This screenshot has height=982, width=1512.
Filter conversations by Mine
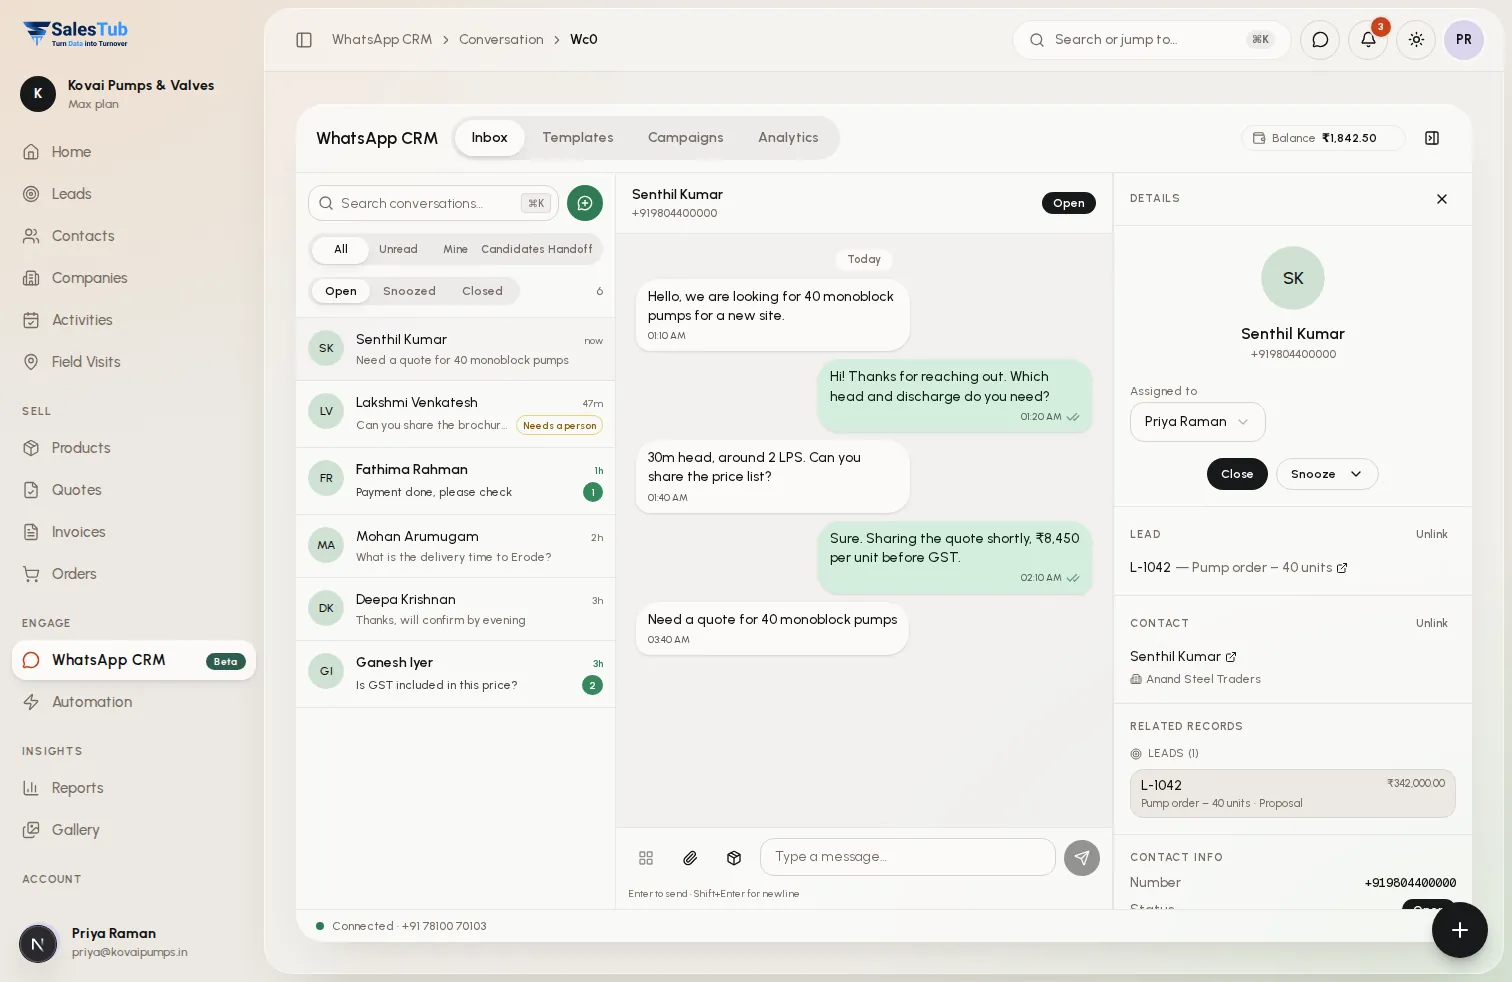455,249
